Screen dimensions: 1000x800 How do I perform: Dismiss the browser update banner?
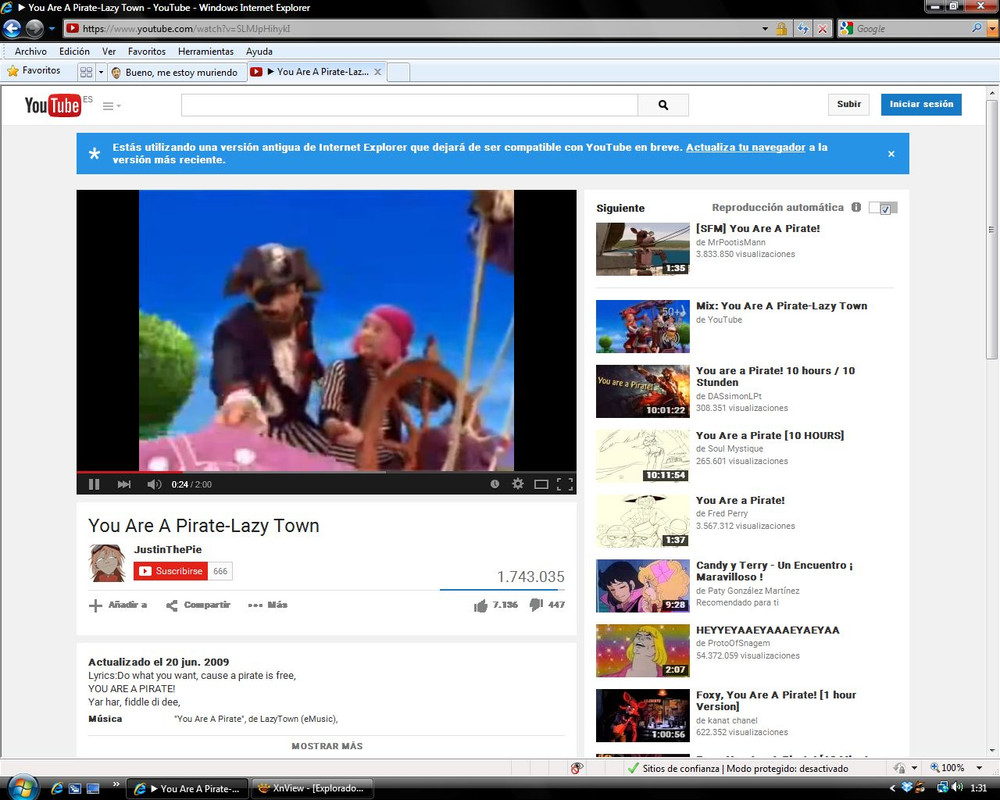point(891,154)
